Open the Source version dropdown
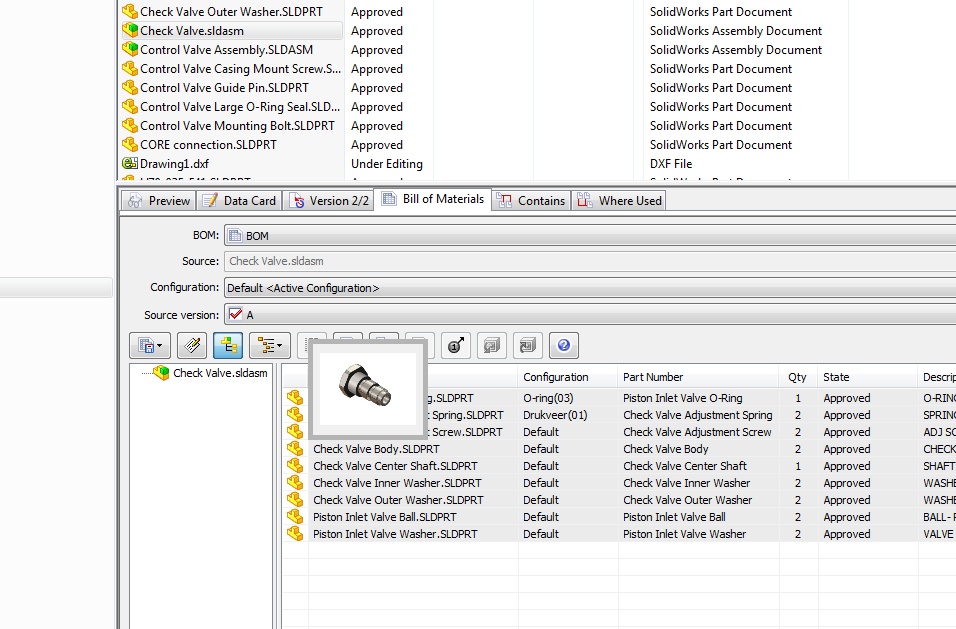This screenshot has width=956, height=629. 590,314
